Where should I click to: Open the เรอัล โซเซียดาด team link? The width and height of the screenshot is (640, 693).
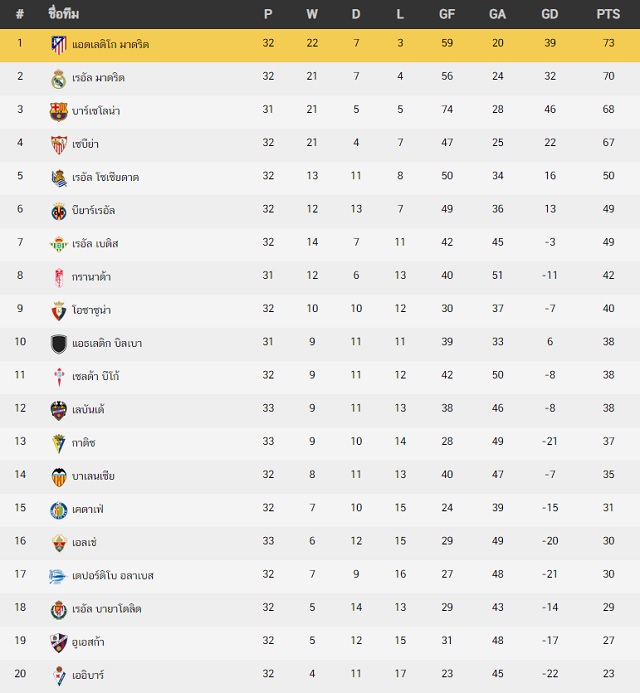click(x=106, y=177)
